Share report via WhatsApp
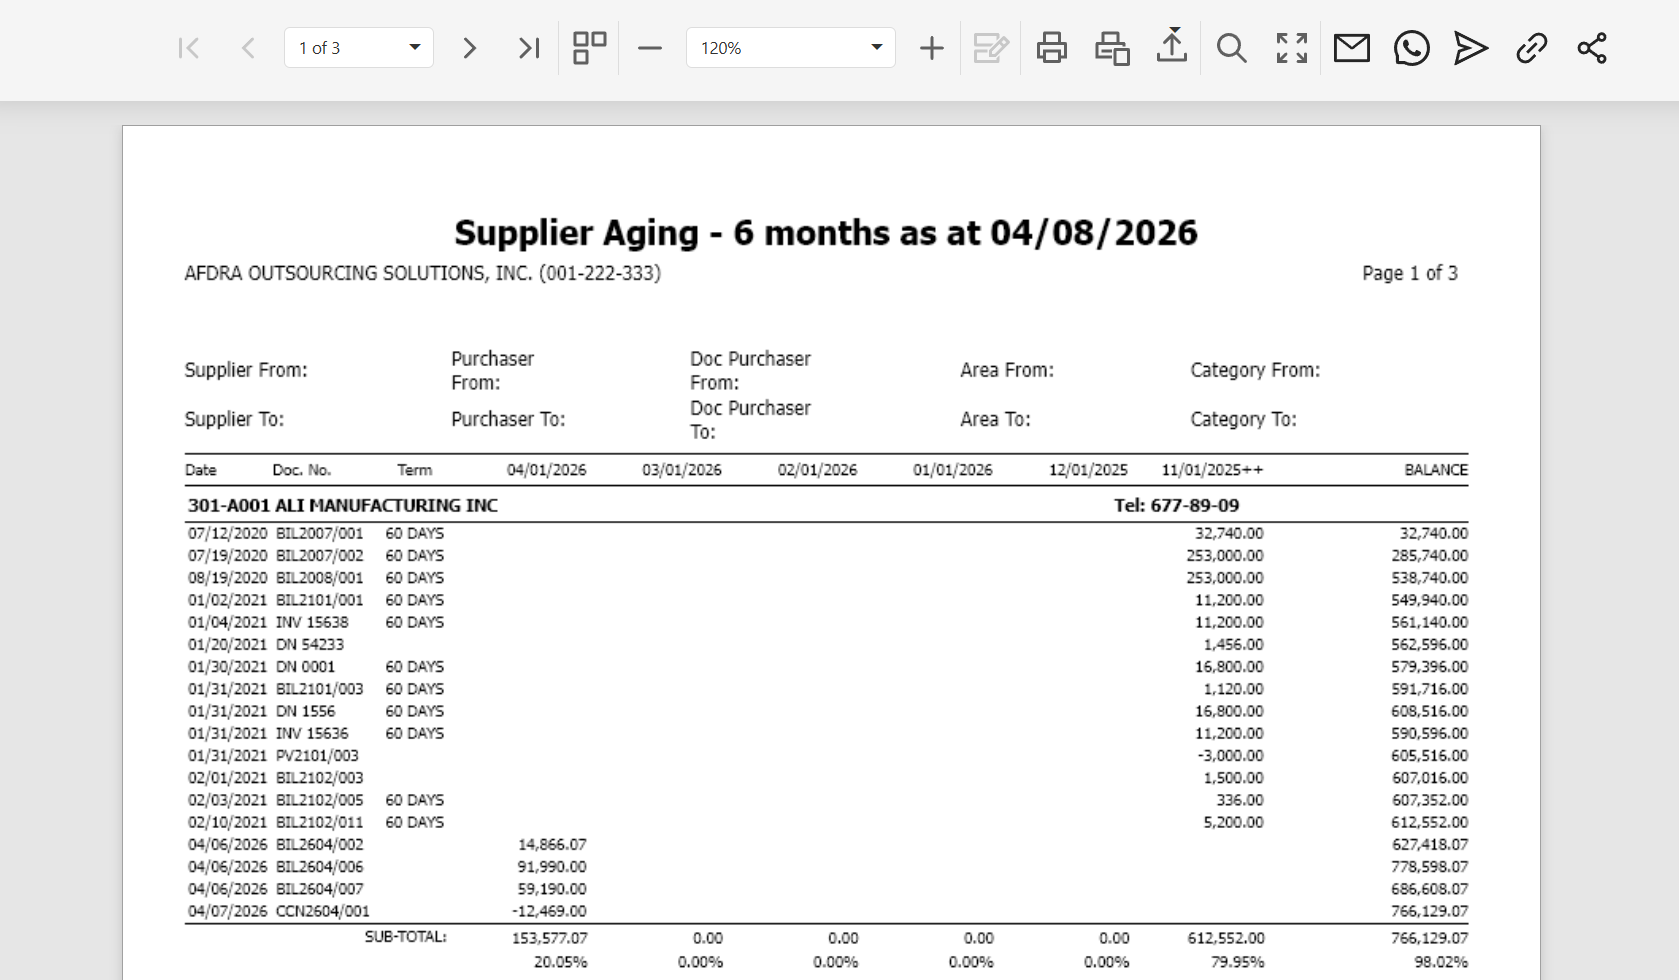The width and height of the screenshot is (1679, 980). (x=1411, y=48)
